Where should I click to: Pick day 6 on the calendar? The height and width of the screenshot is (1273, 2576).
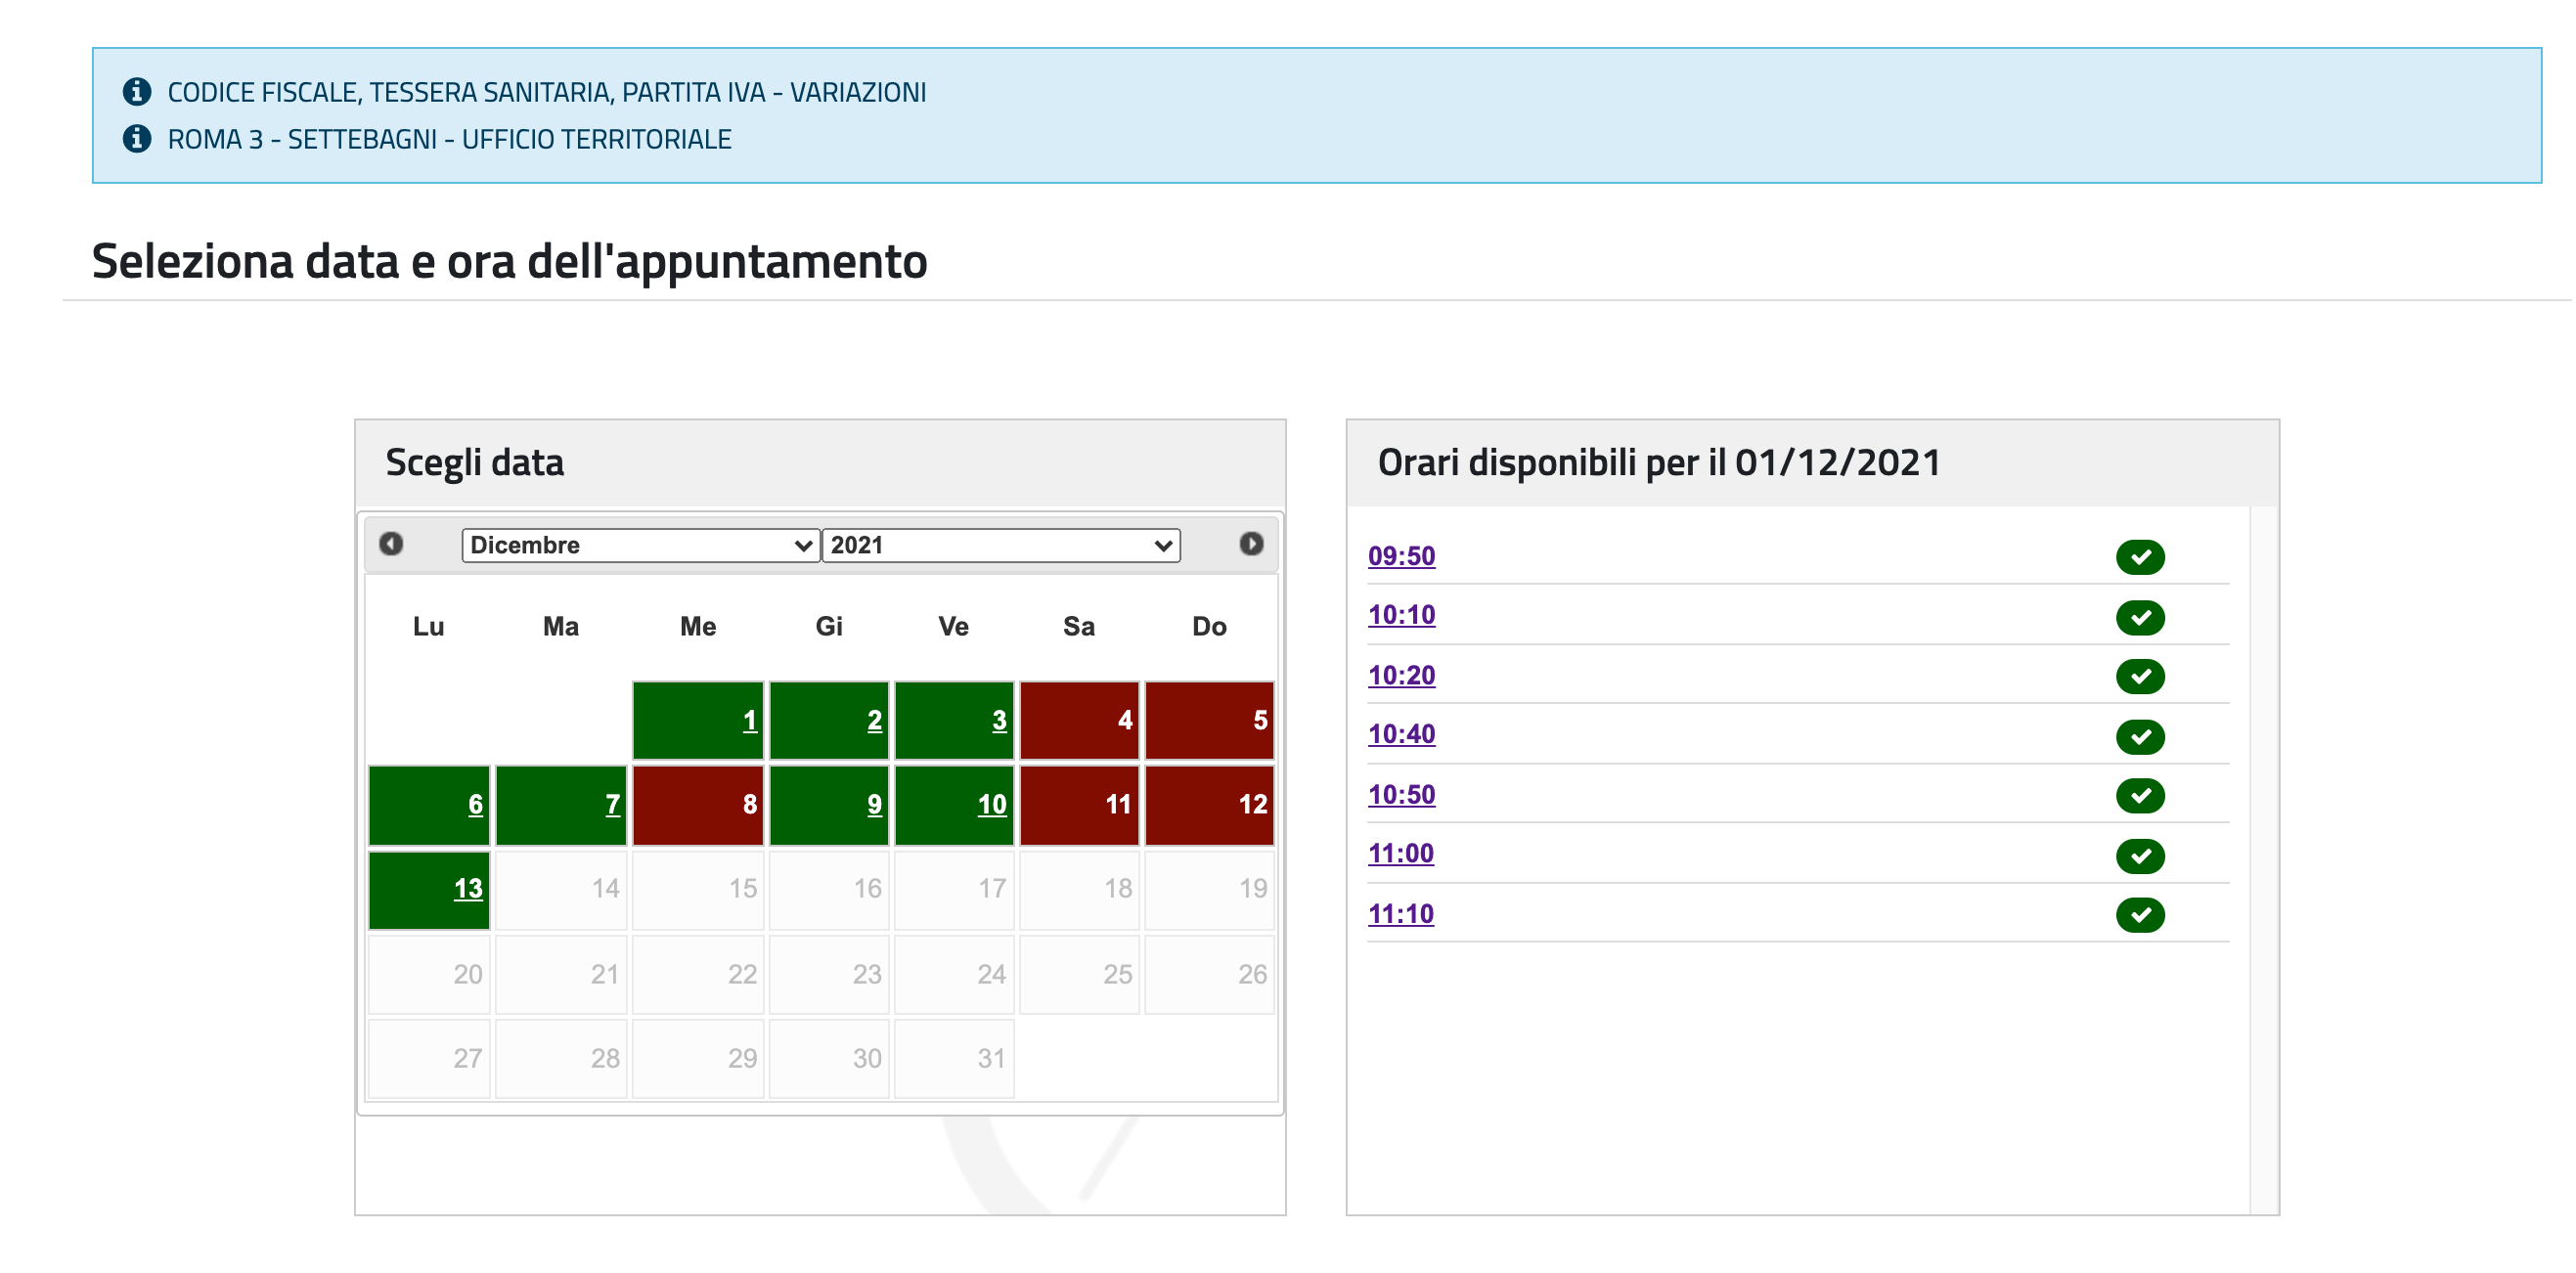coord(429,805)
